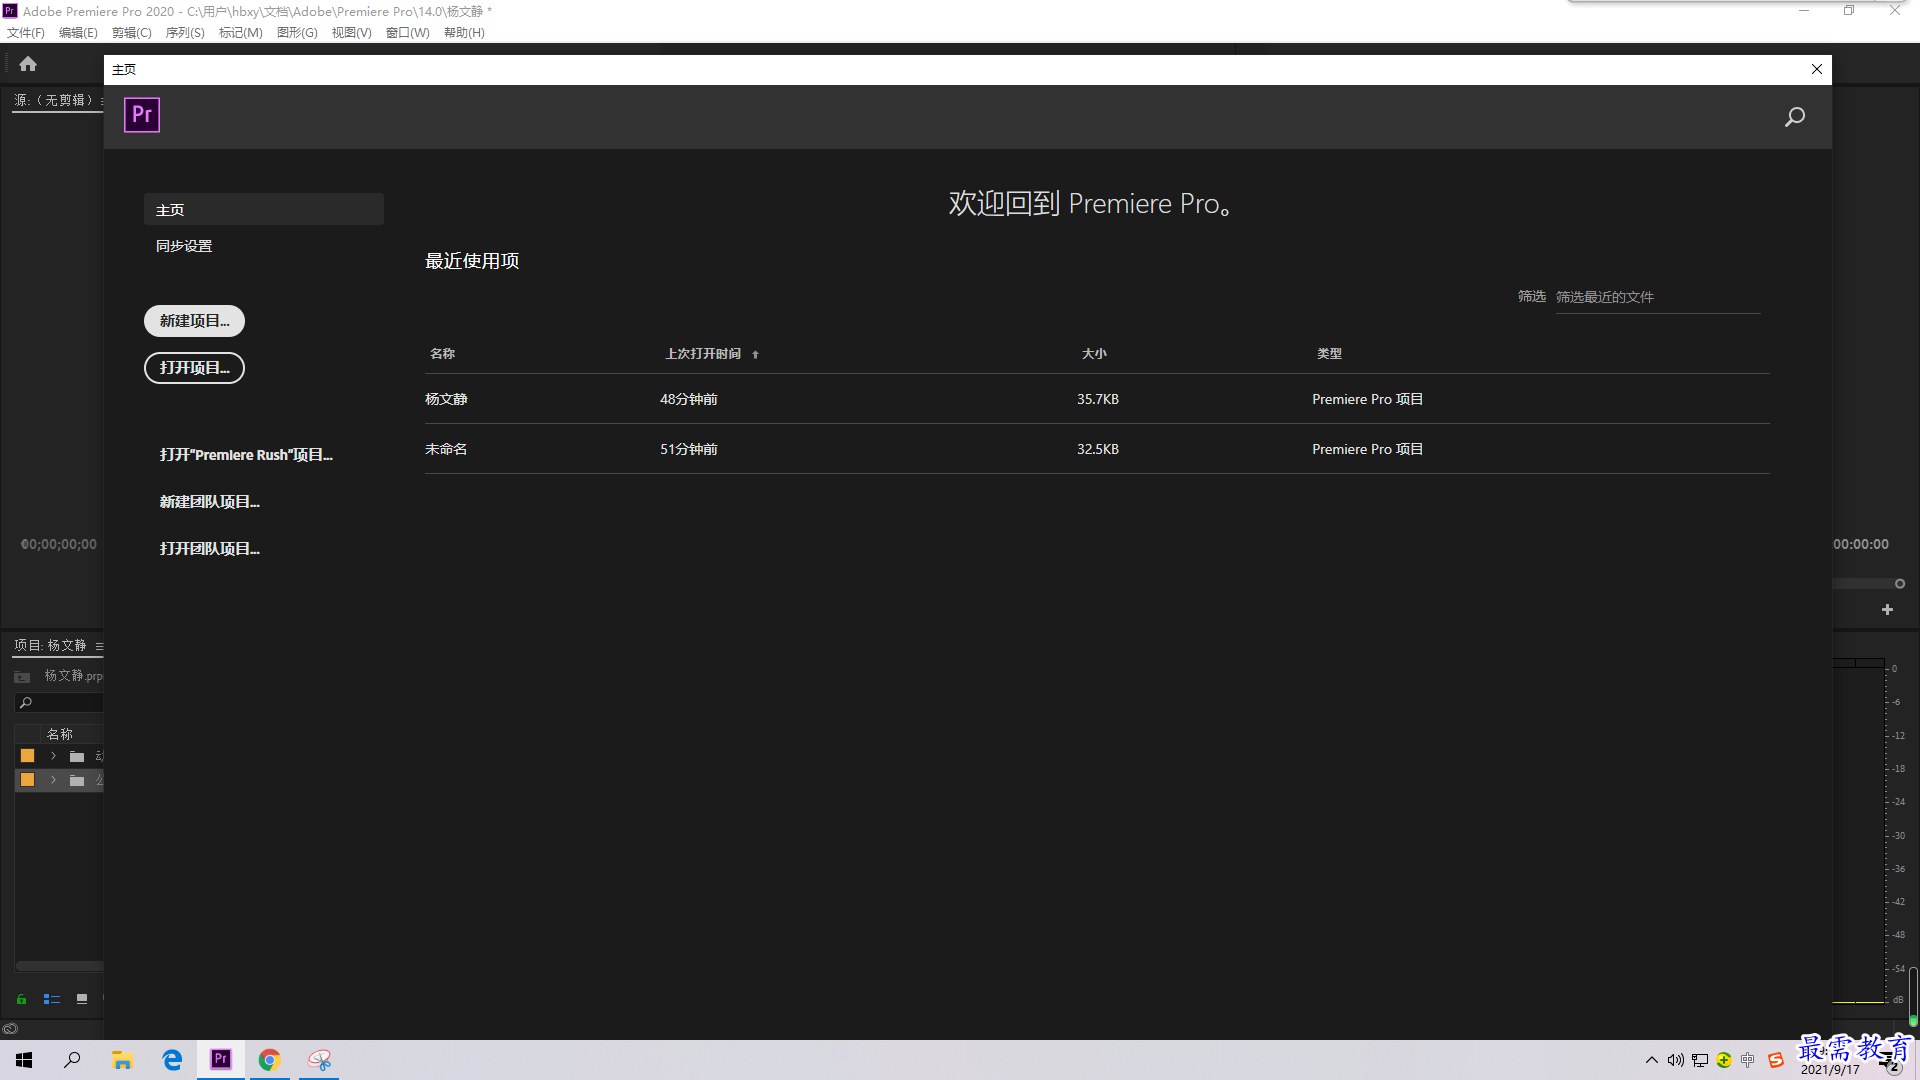Screen dimensions: 1920x1080
Task: Select the 源:(无剪辑) source panel tab
Action: pyautogui.click(x=54, y=100)
